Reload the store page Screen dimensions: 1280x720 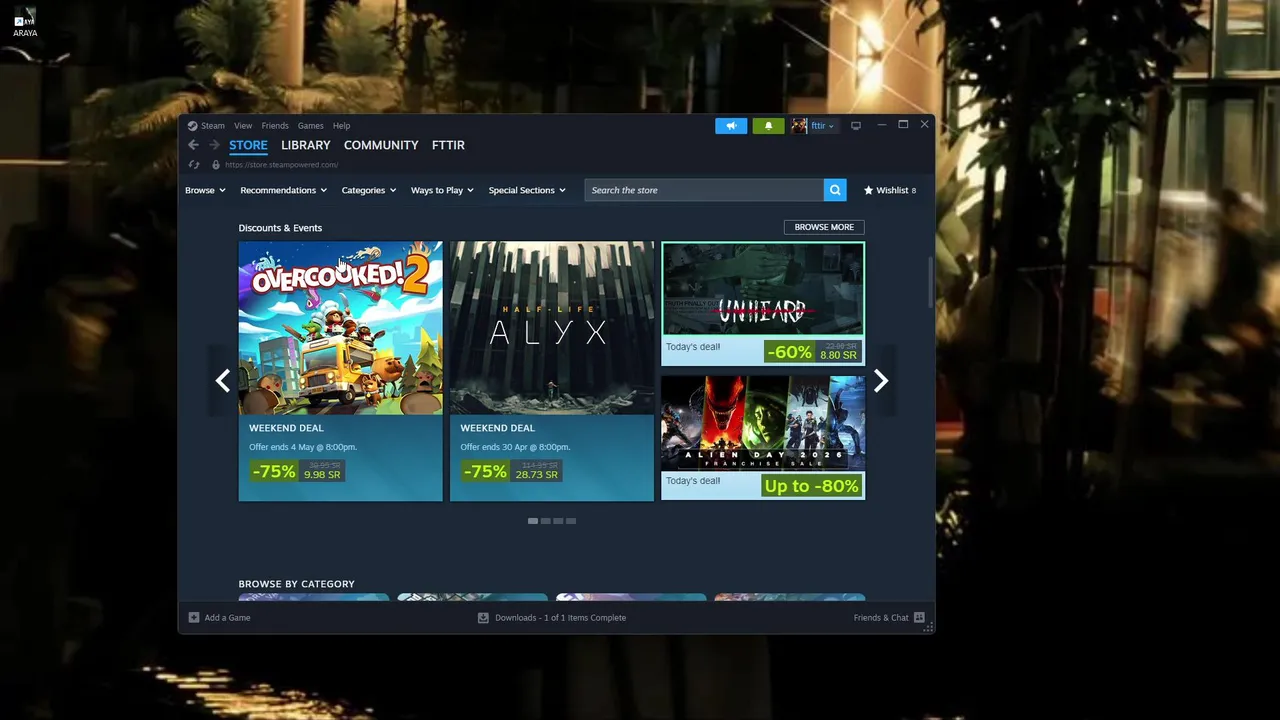tap(194, 165)
